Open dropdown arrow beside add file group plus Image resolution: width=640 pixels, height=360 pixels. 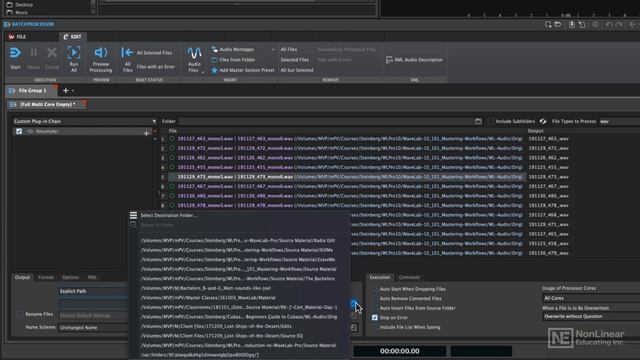[73, 91]
